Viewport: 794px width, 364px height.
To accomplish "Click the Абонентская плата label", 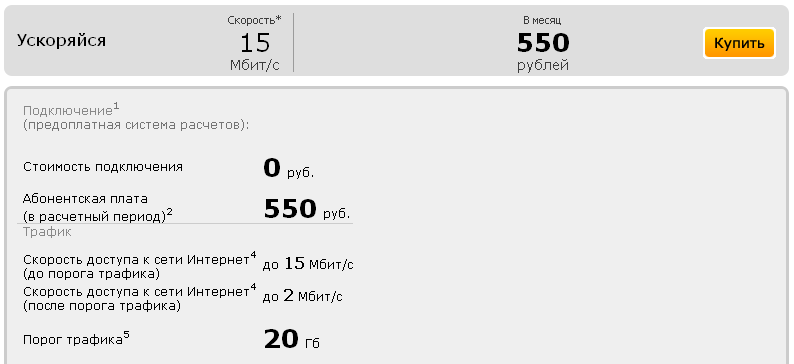I will point(85,198).
